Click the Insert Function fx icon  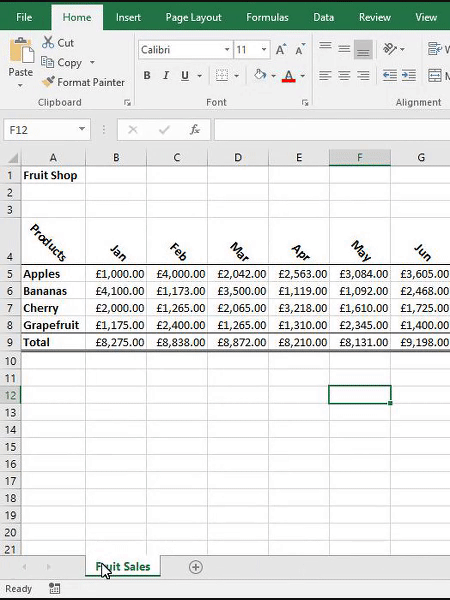[195, 130]
